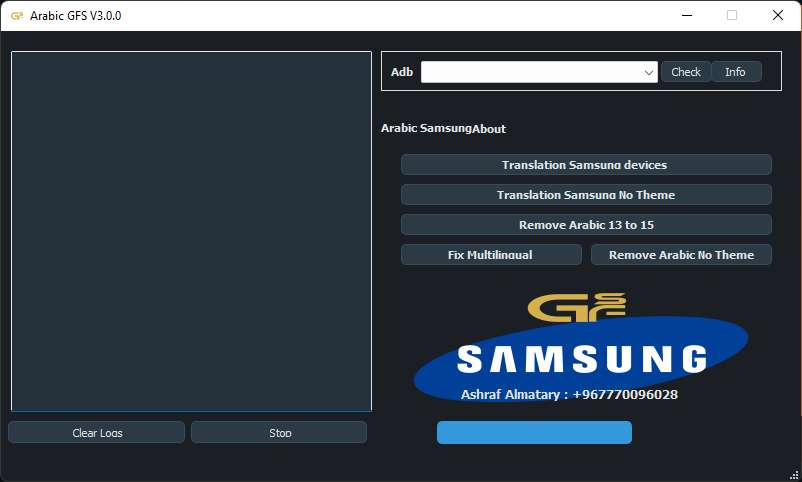Click inside the empty log output area
Screen dimensions: 802x482
coord(191,231)
